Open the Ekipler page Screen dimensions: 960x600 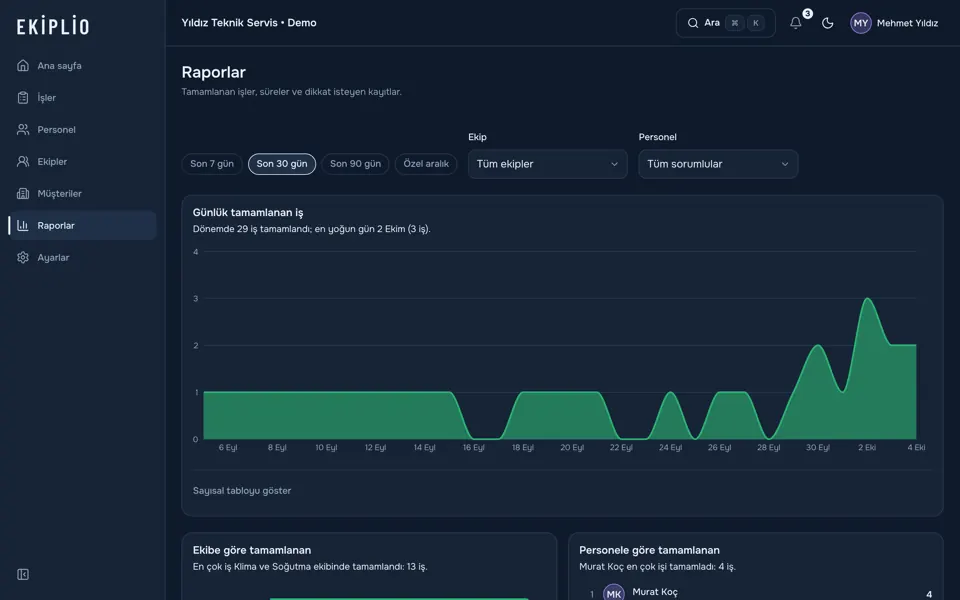pos(82,162)
